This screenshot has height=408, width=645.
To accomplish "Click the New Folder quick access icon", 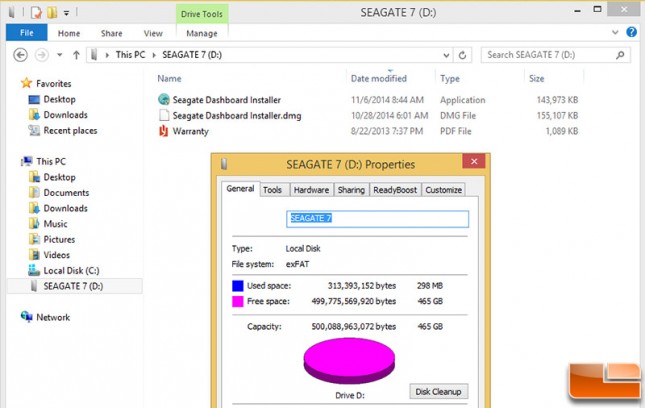I will click(x=52, y=13).
